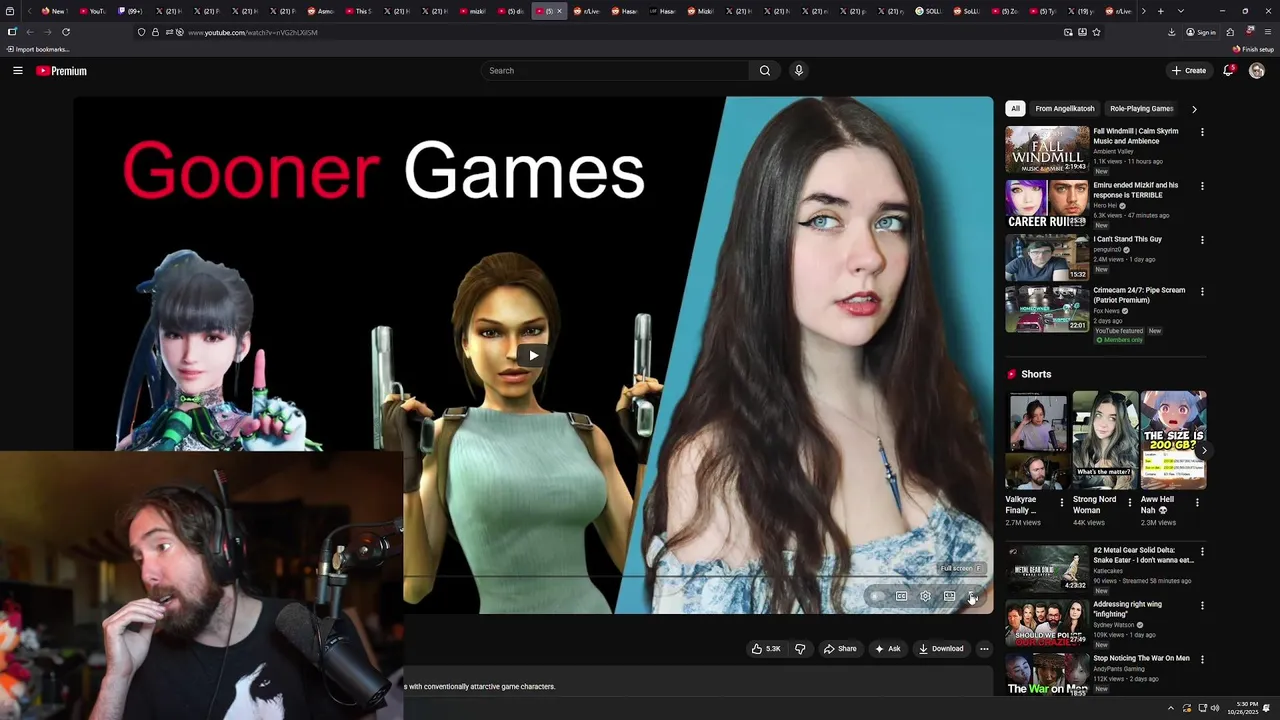Switch player to theater mode
The image size is (1280, 720).
point(949,596)
